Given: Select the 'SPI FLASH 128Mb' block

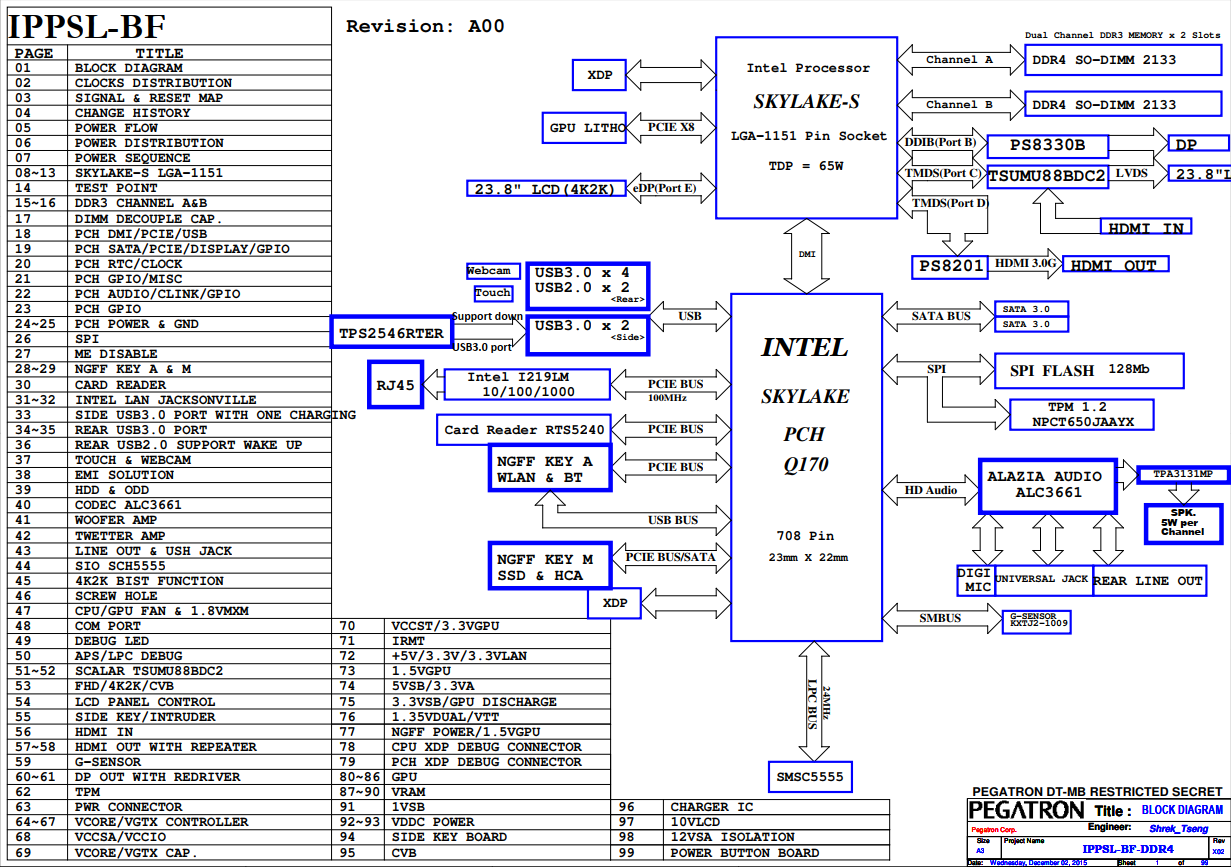Looking at the screenshot, I should coord(1089,370).
